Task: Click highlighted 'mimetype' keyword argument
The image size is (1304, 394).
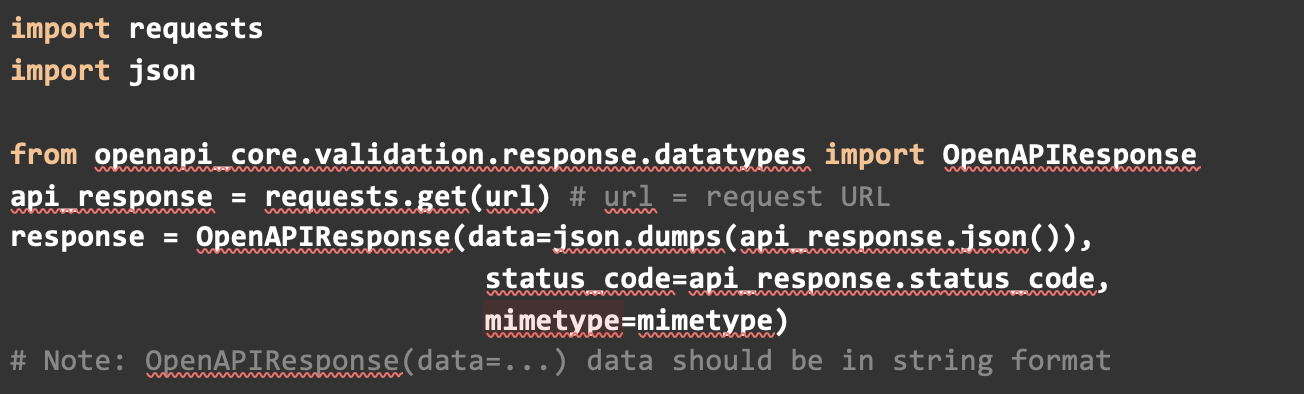Action: pos(552,321)
